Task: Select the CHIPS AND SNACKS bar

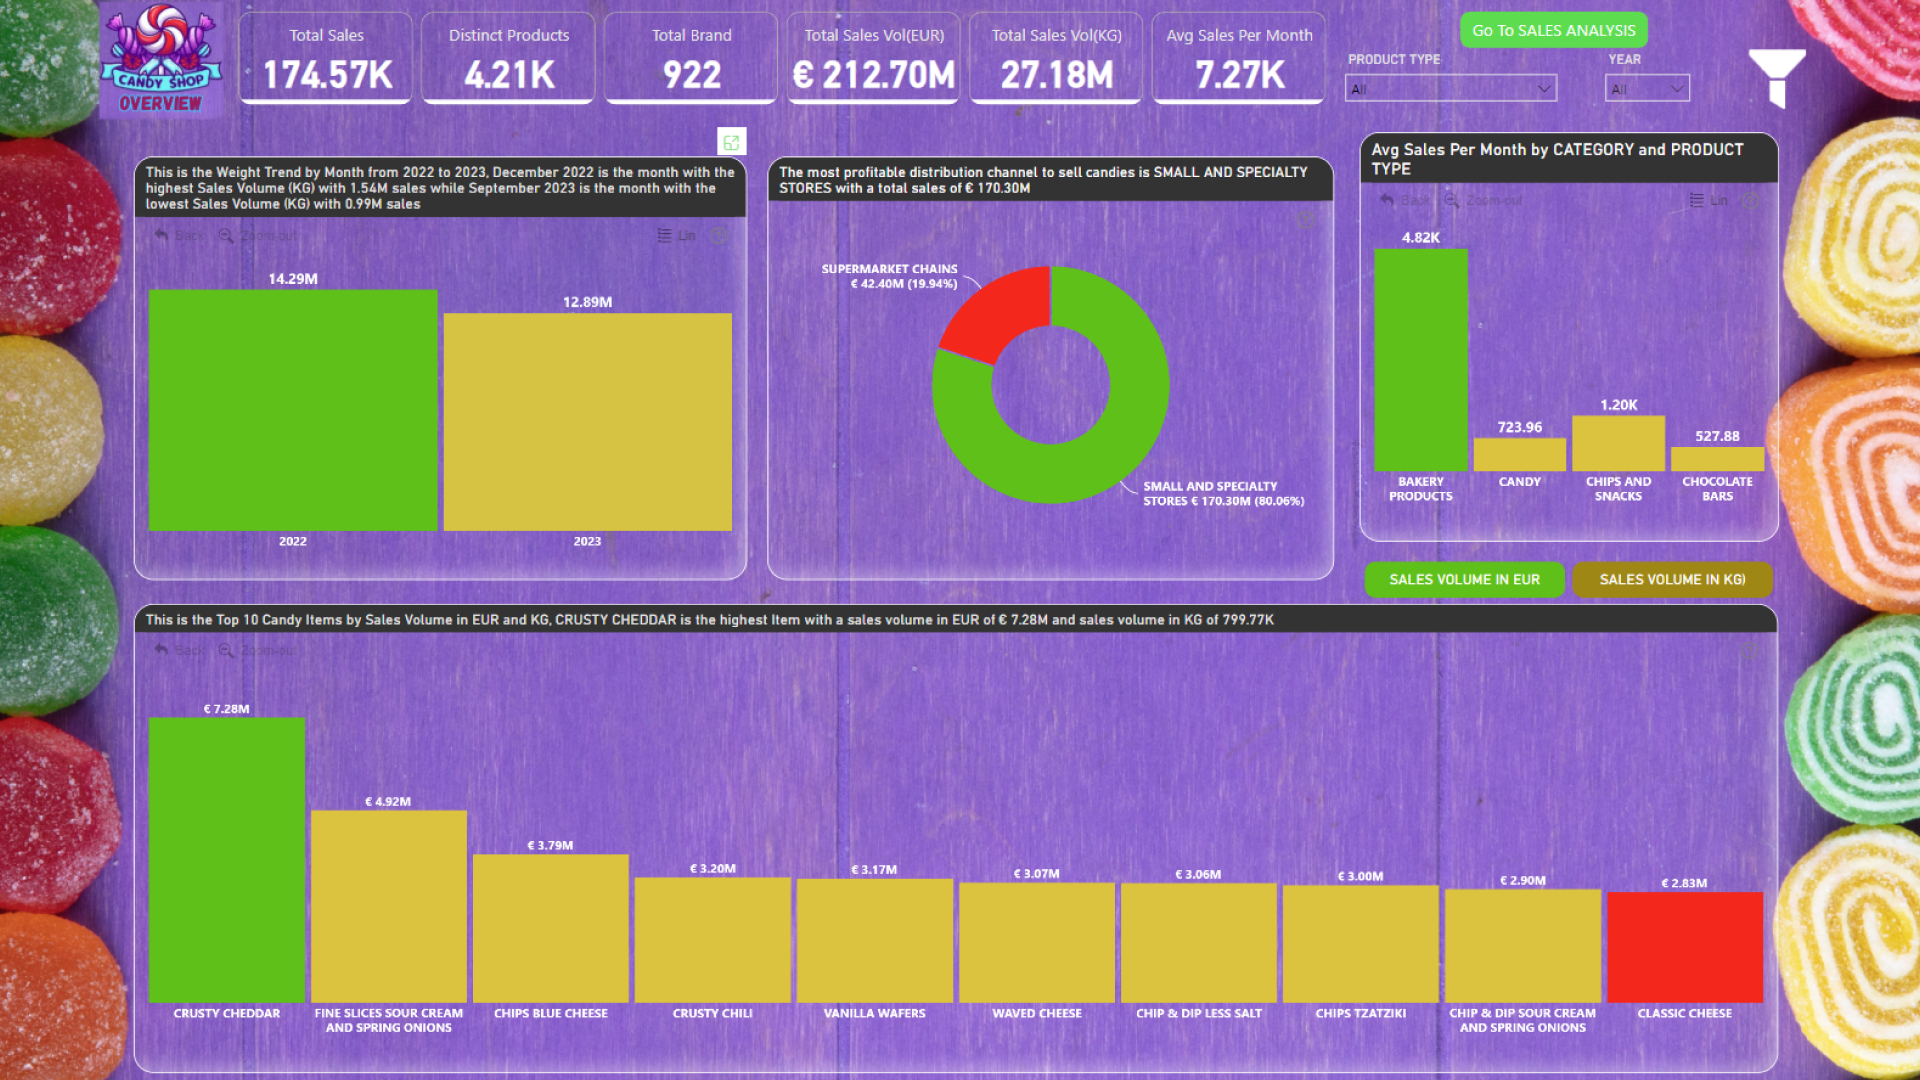Action: point(1619,443)
